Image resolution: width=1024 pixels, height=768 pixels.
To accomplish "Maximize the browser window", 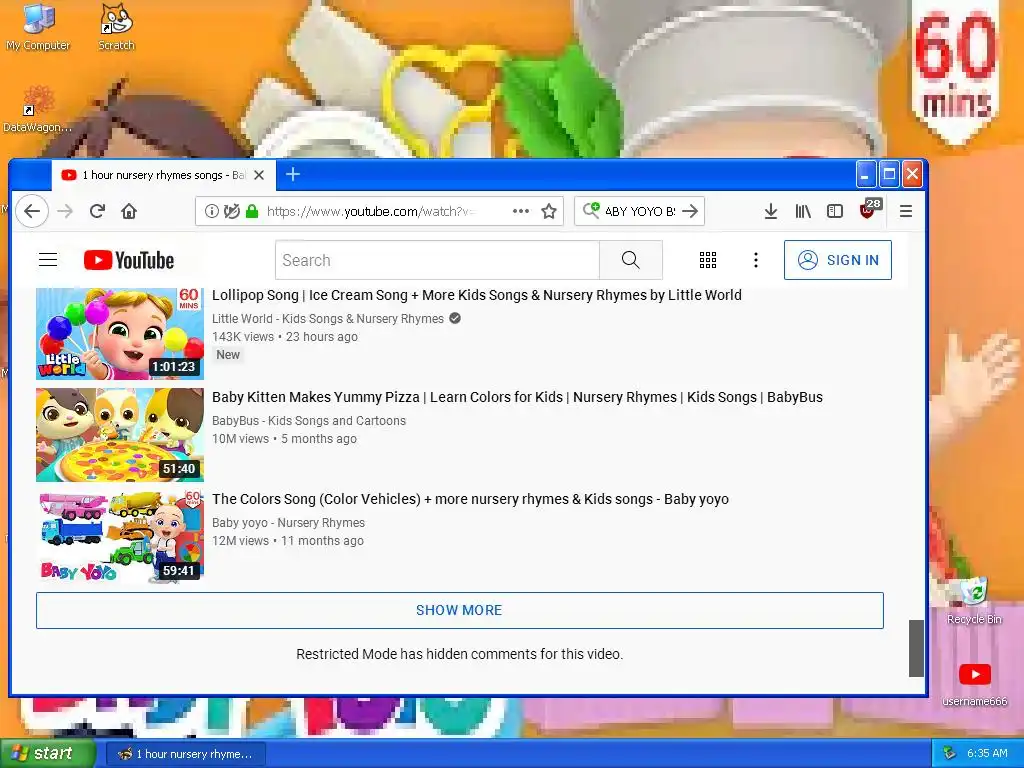I will [x=889, y=174].
